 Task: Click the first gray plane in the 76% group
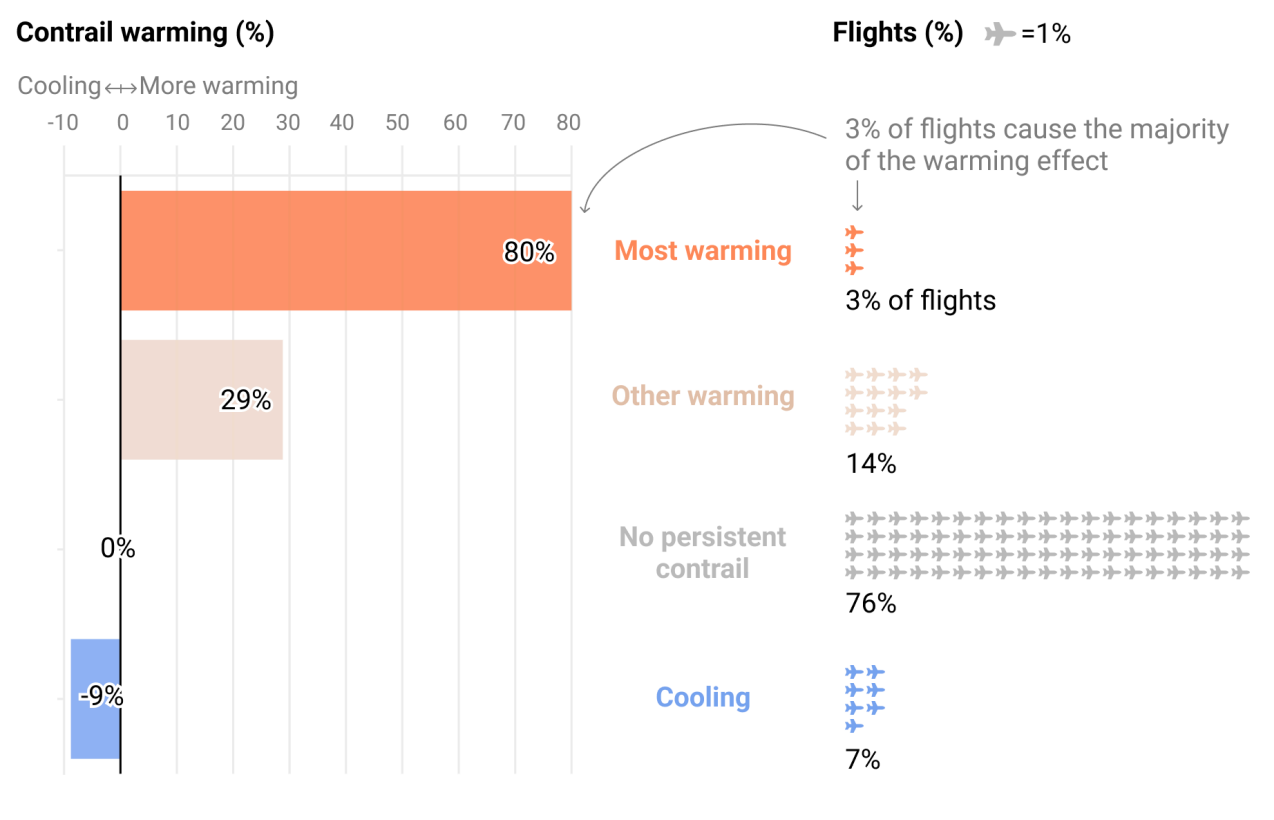pyautogui.click(x=854, y=518)
